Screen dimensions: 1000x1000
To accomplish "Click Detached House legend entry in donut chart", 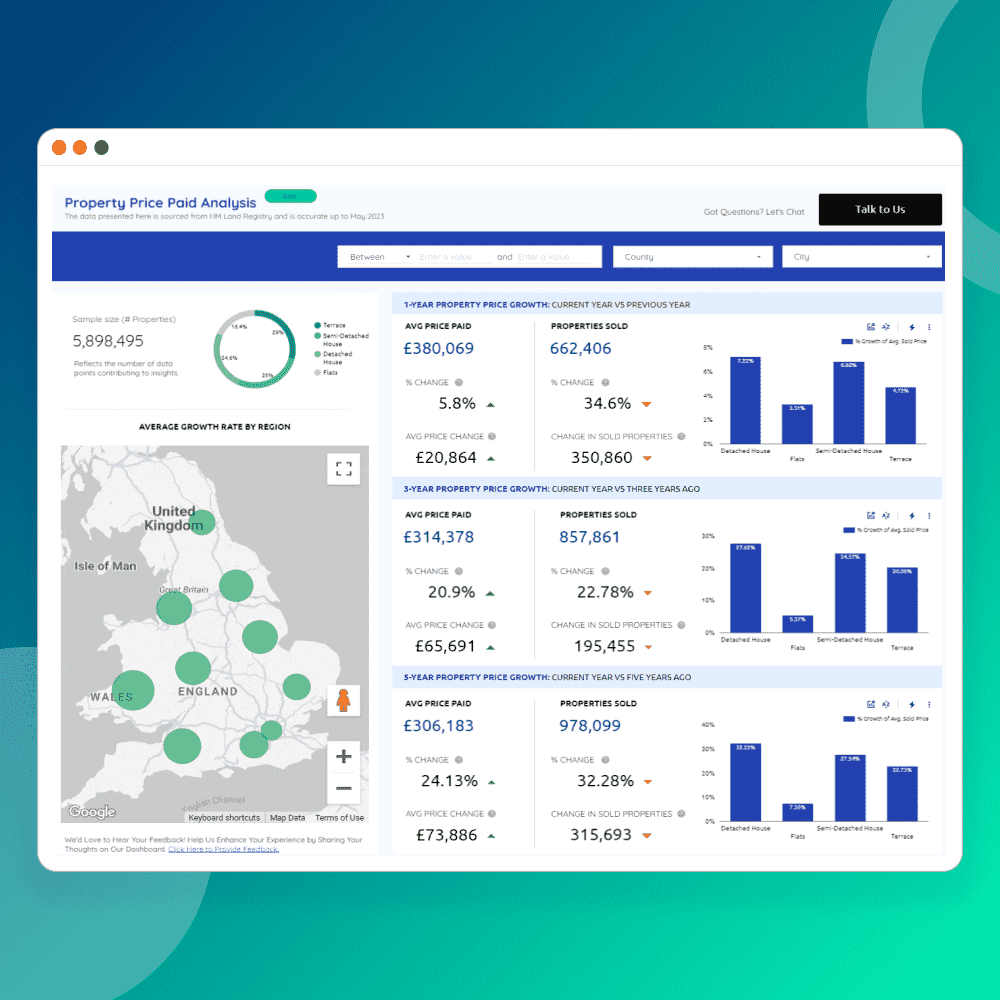I will [x=333, y=358].
